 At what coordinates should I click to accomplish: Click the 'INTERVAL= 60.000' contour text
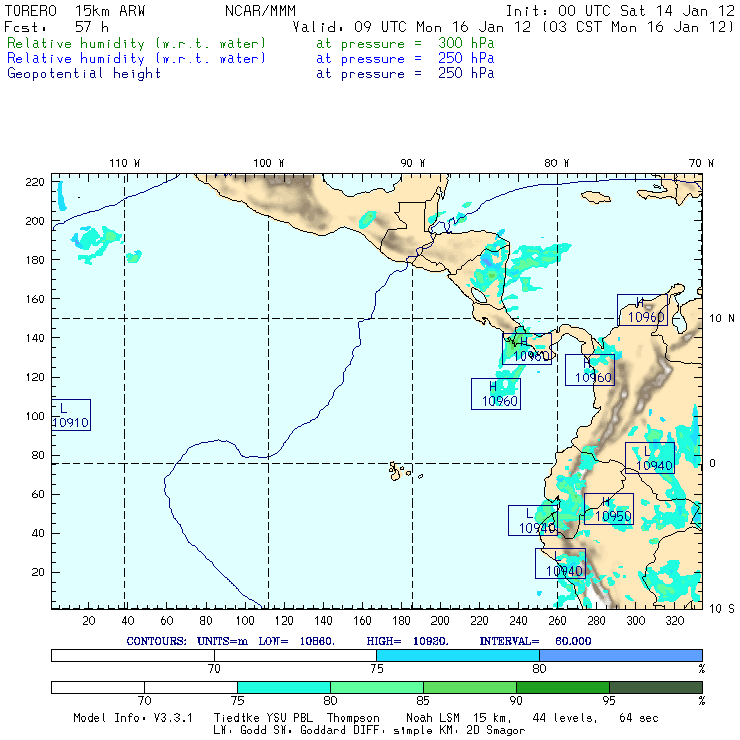[x=536, y=641]
